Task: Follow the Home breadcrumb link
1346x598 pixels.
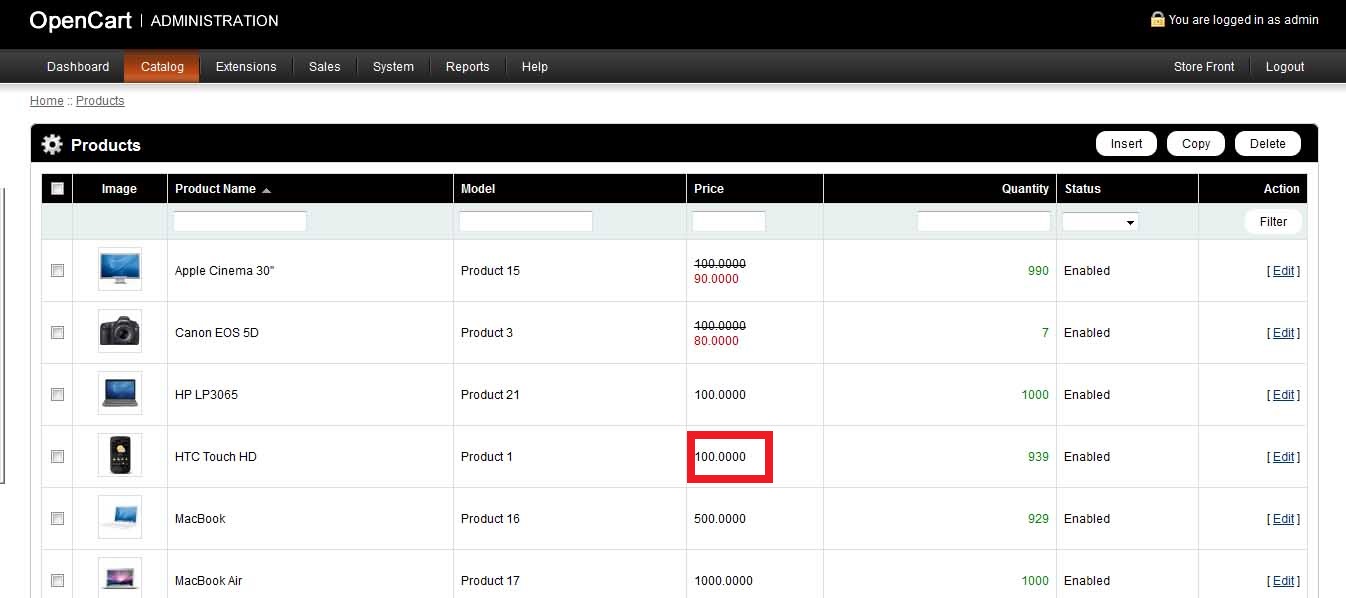Action: [47, 101]
